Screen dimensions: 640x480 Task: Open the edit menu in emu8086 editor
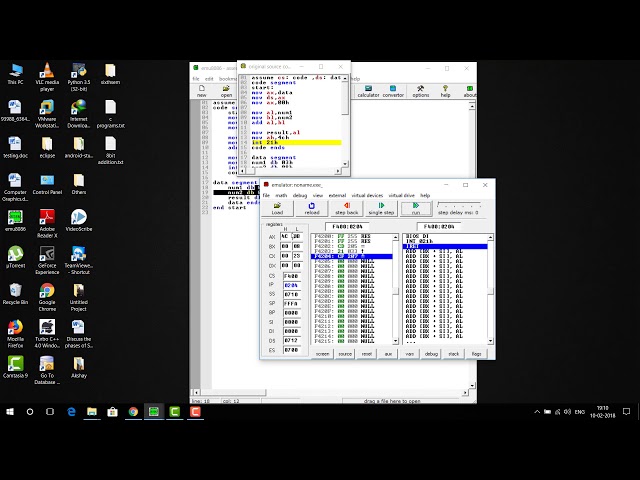[x=209, y=79]
